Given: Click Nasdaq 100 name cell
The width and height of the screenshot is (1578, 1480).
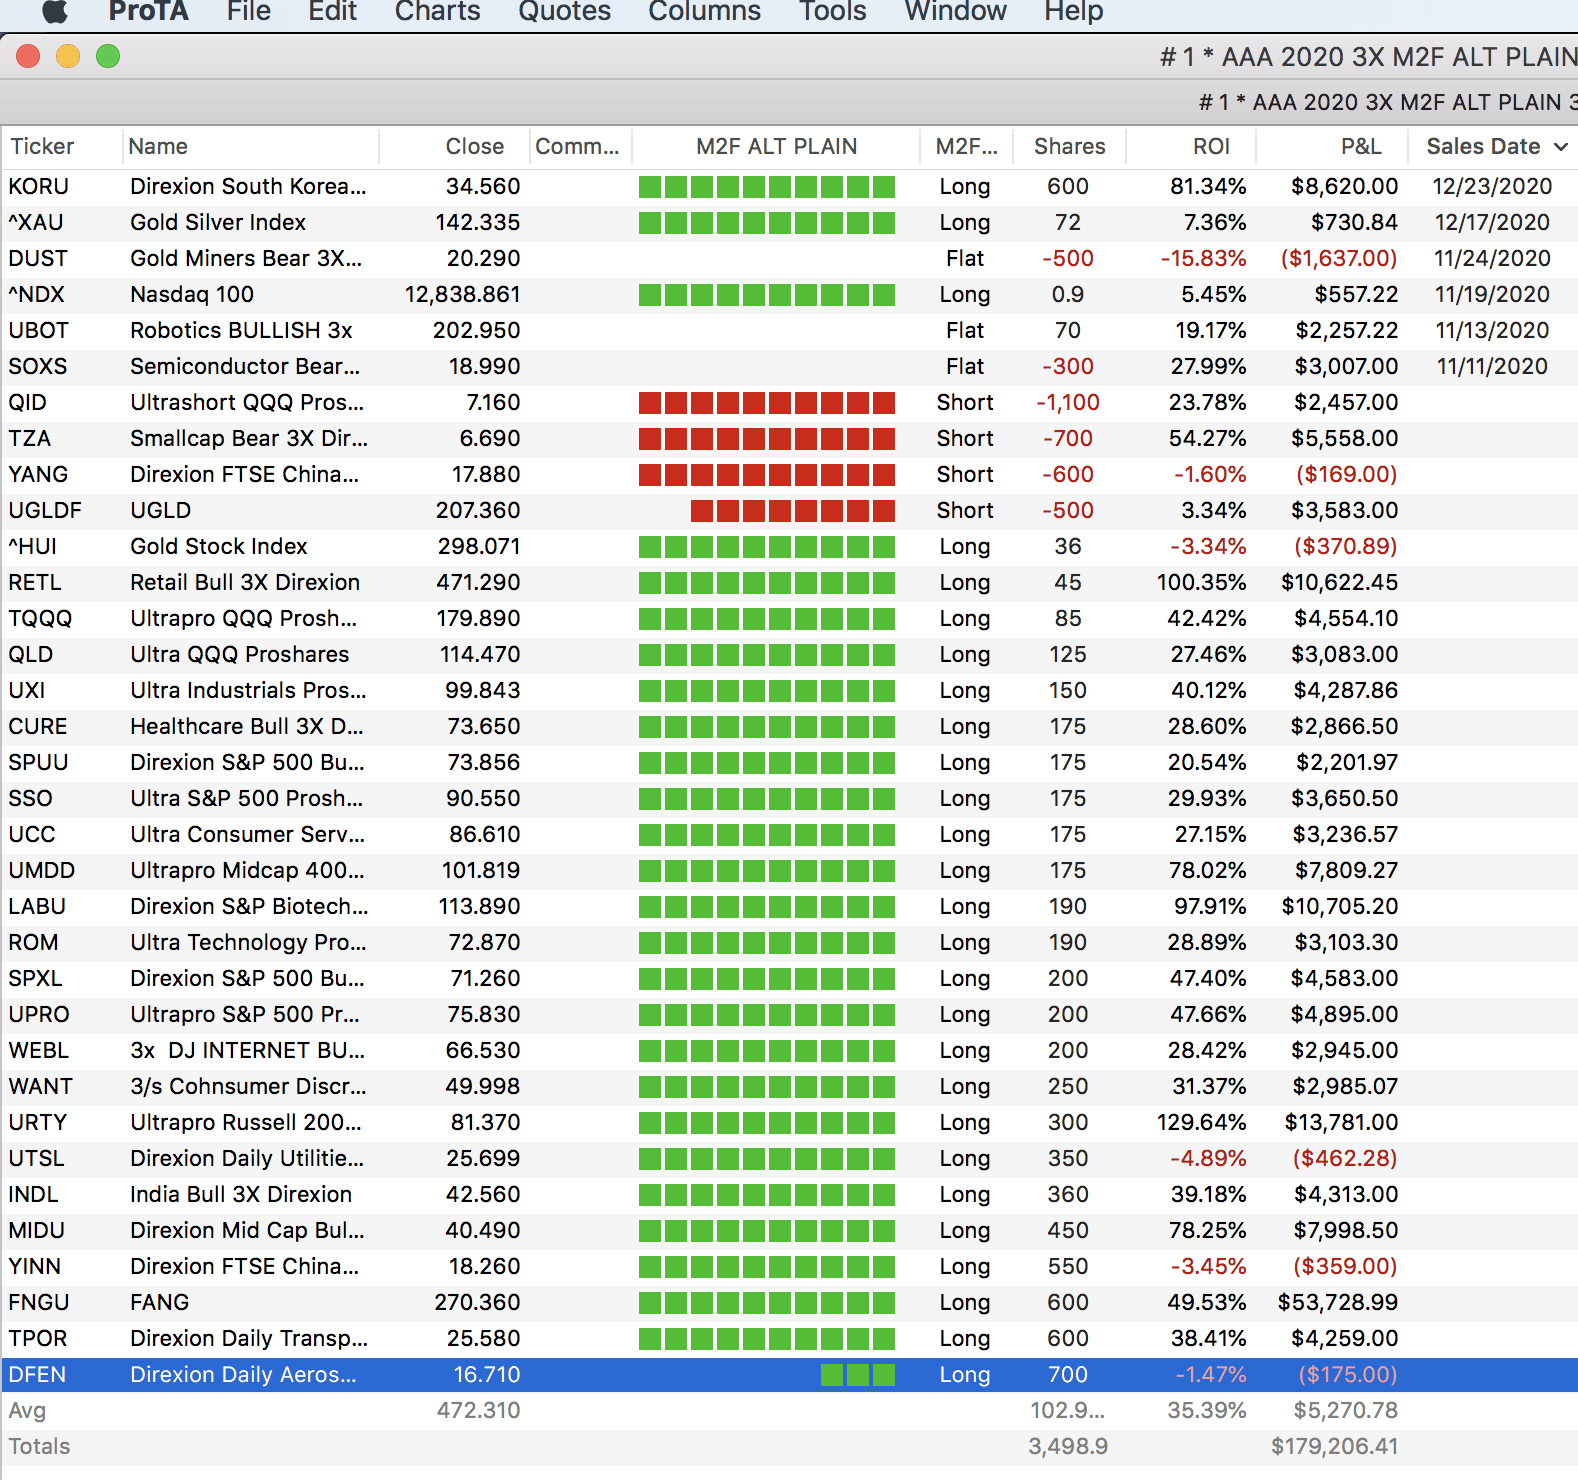Looking at the screenshot, I should [192, 294].
